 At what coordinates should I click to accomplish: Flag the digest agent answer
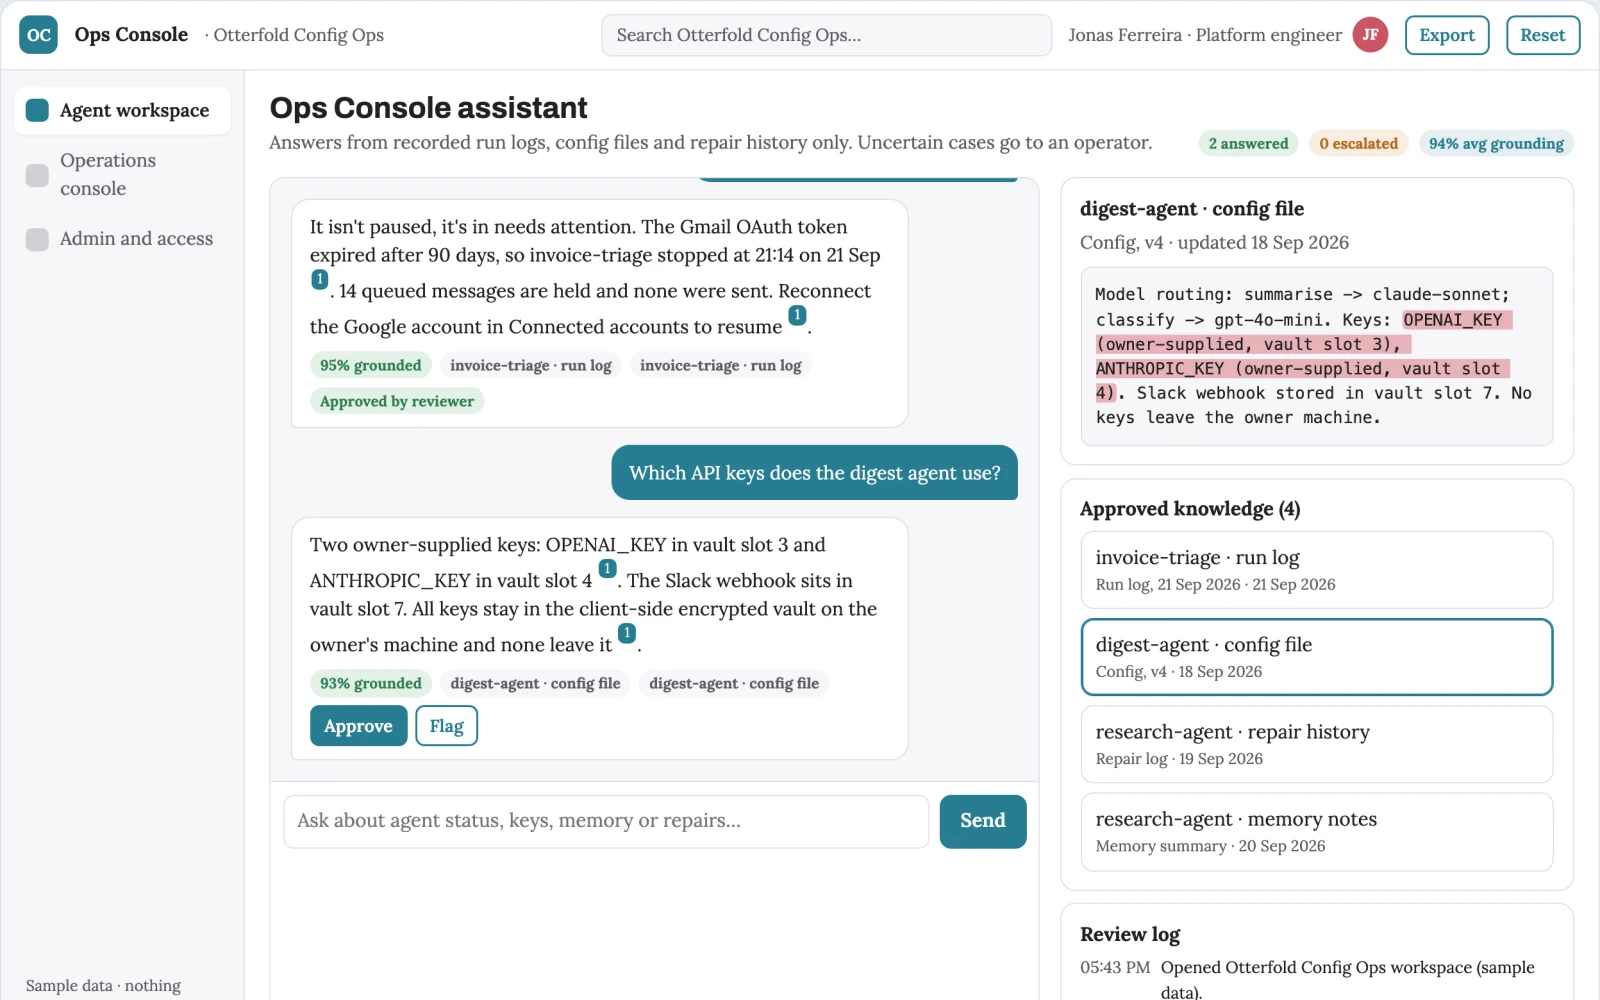(x=446, y=726)
